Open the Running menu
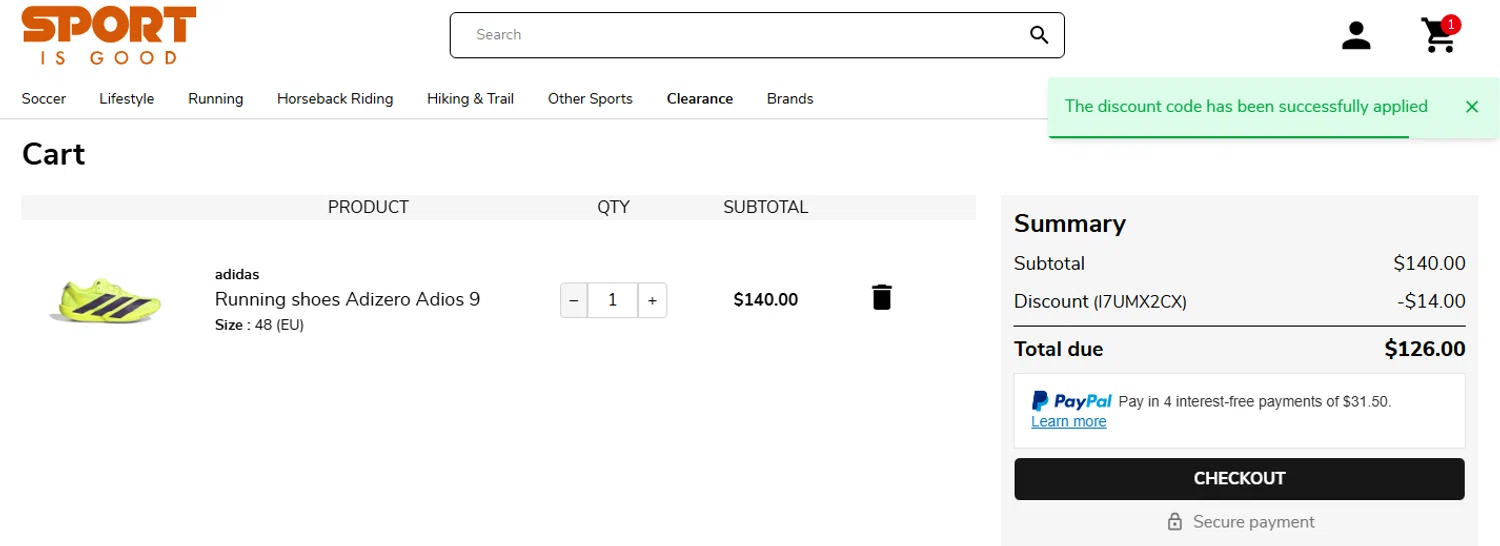The height and width of the screenshot is (546, 1500). (216, 99)
